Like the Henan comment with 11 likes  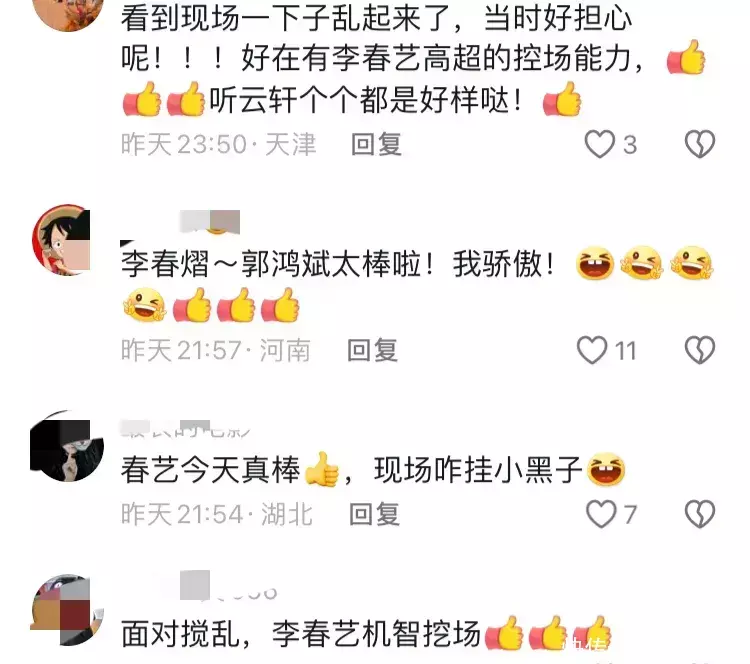(x=592, y=350)
